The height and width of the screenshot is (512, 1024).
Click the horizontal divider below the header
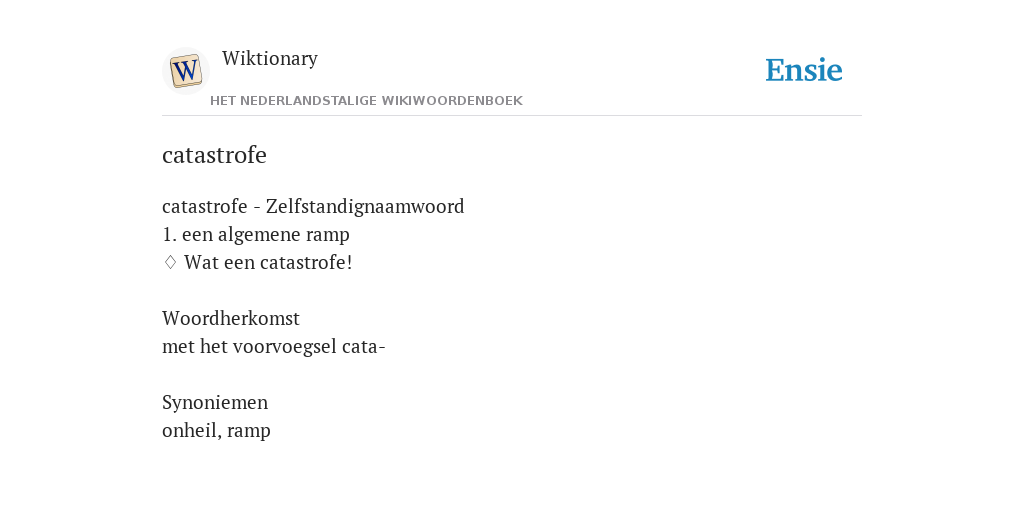click(x=512, y=116)
